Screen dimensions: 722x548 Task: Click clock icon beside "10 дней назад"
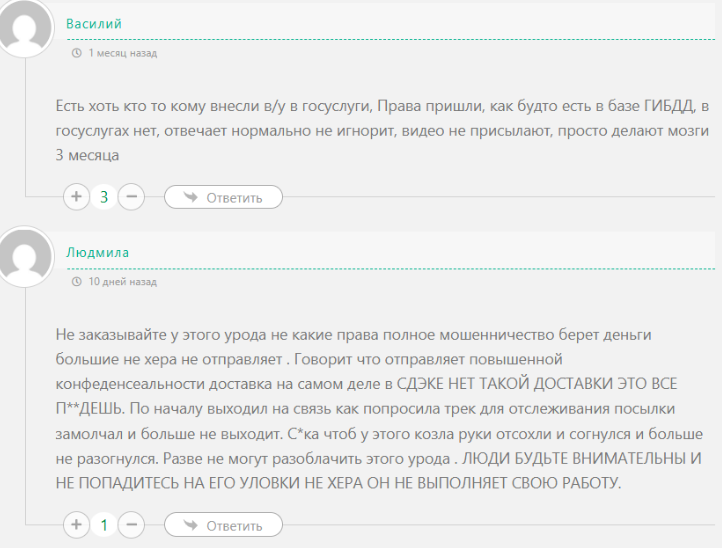(77, 282)
